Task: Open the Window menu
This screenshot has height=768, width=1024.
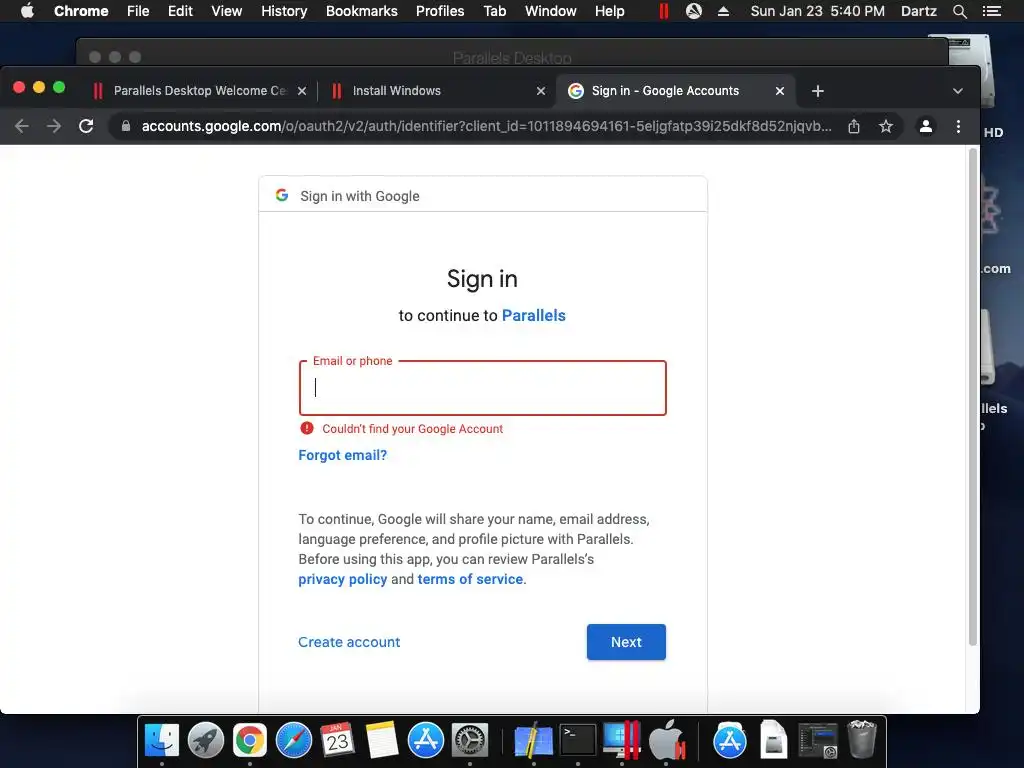Action: (551, 11)
